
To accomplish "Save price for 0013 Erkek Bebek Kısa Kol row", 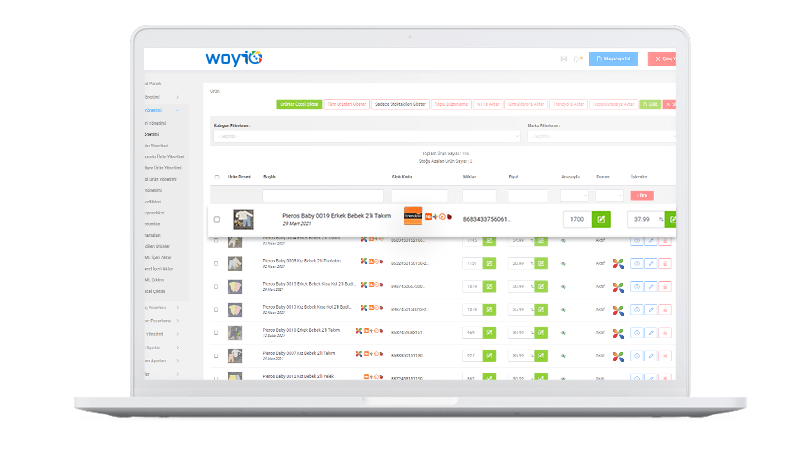I will pos(541,287).
